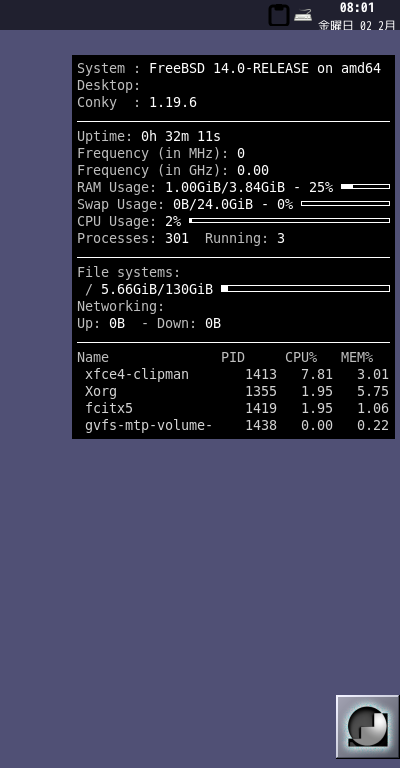Click the MEM% column header

pyautogui.click(x=357, y=358)
